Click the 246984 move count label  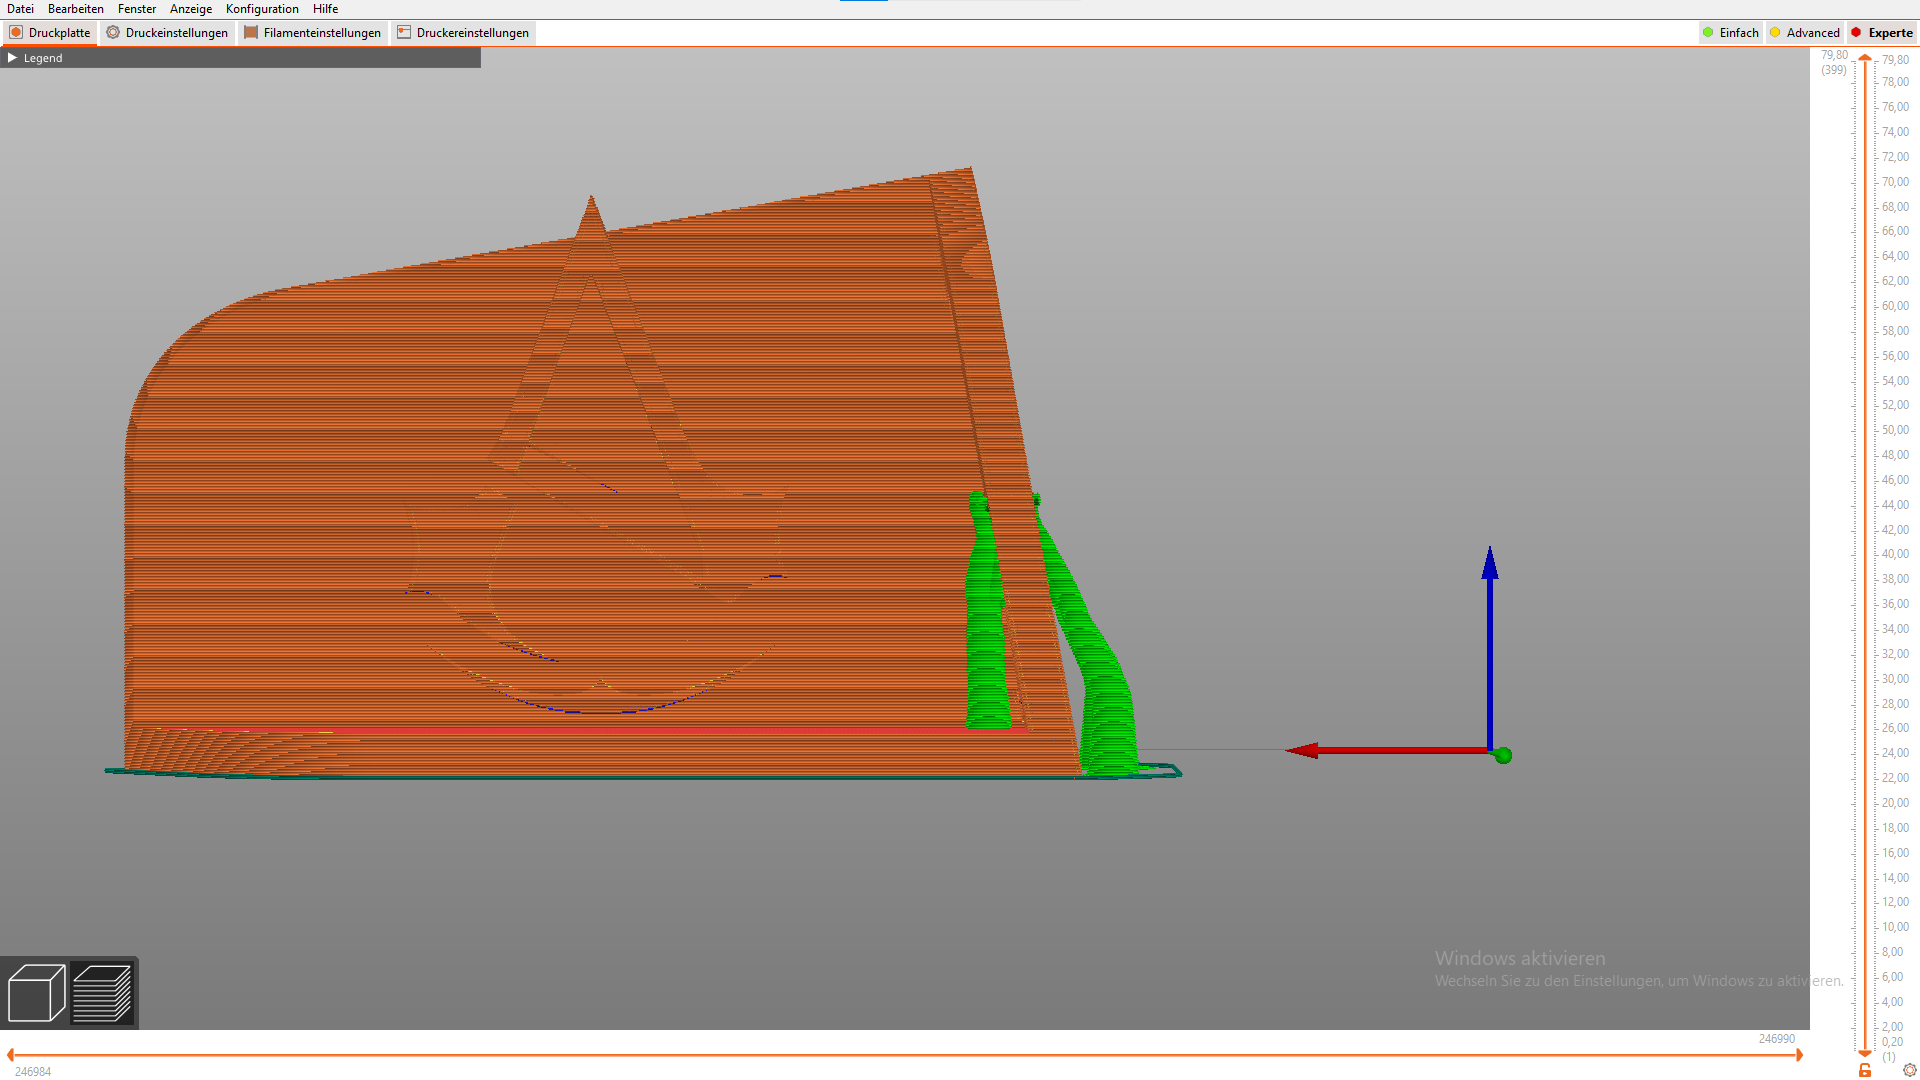pyautogui.click(x=33, y=1072)
